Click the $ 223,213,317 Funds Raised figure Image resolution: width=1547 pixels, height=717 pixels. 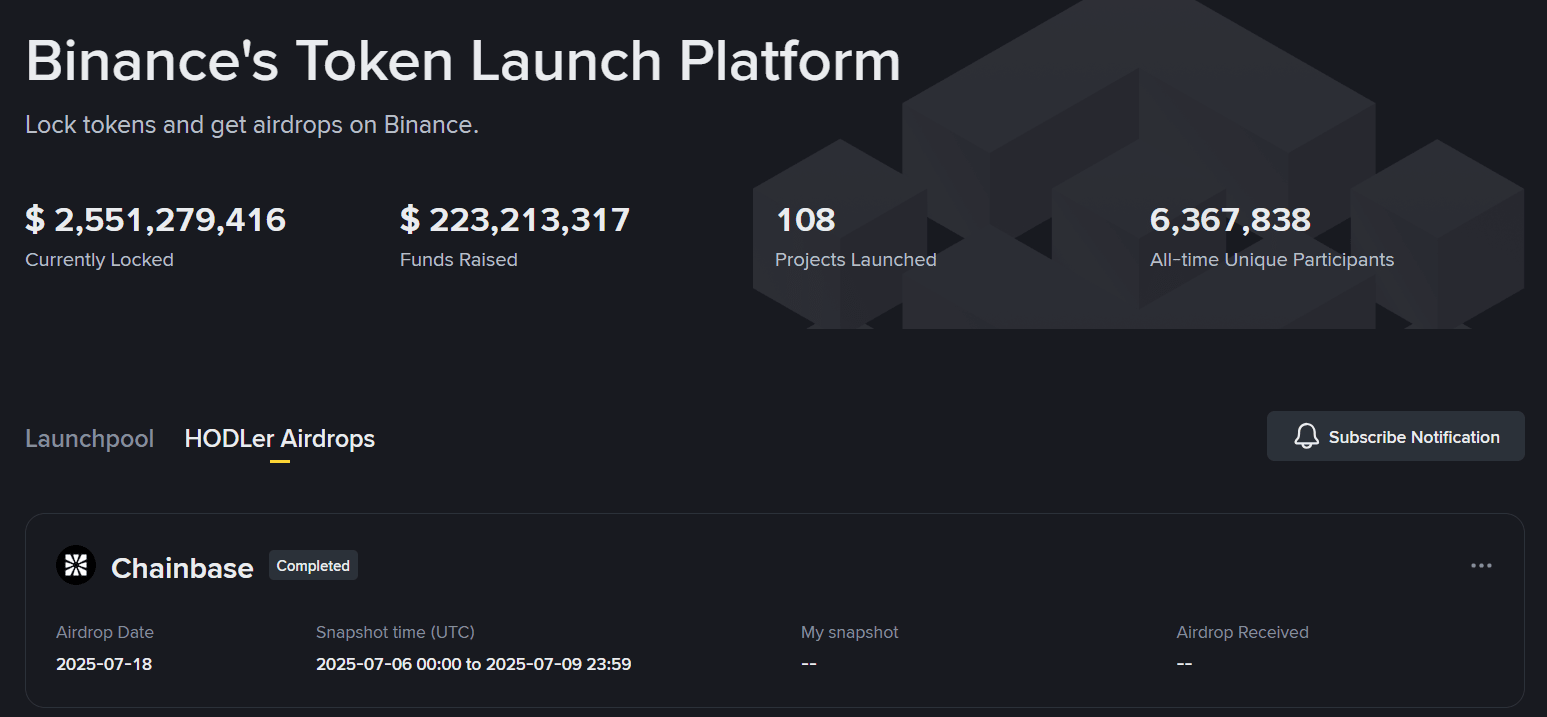click(515, 219)
